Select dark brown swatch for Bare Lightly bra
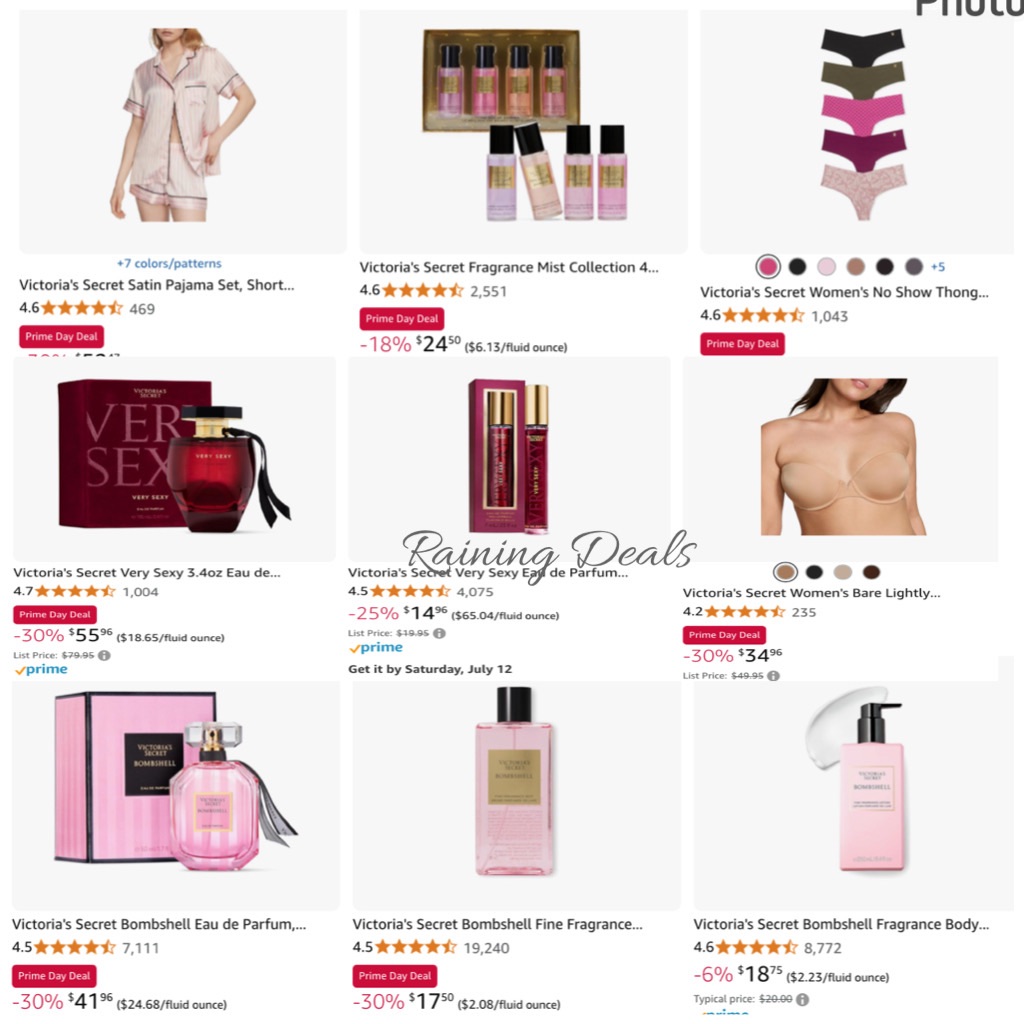The height and width of the screenshot is (1024, 1024). point(871,572)
